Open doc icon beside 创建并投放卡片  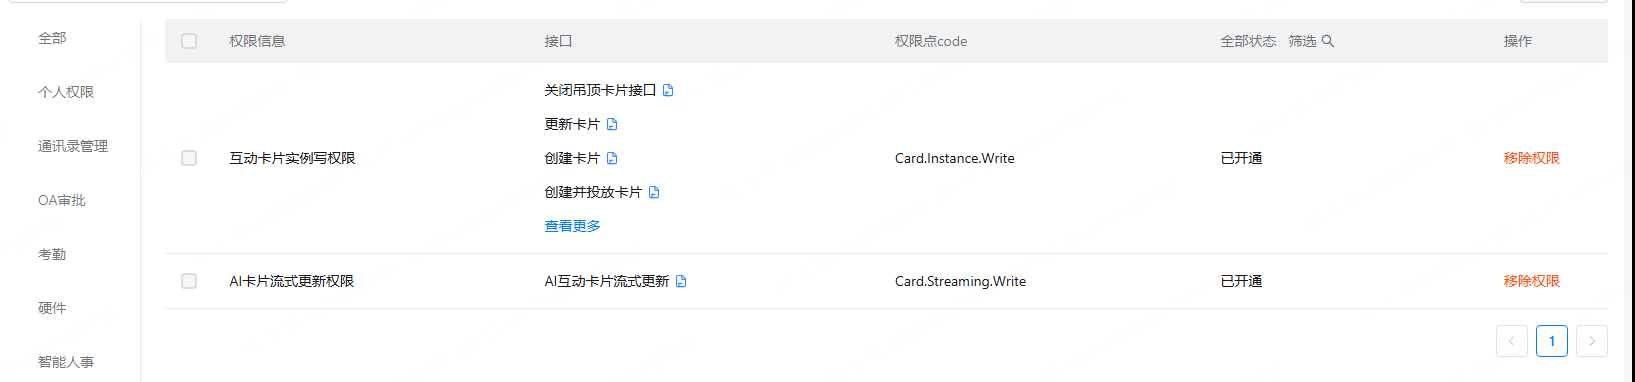pyautogui.click(x=654, y=192)
